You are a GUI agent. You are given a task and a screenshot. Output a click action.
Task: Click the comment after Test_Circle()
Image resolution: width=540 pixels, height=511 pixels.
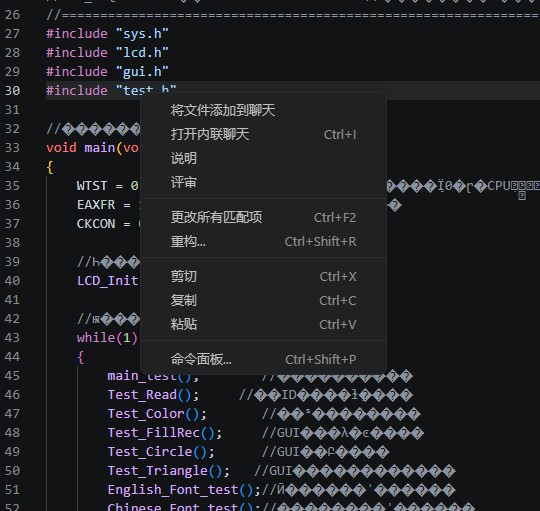click(x=325, y=452)
